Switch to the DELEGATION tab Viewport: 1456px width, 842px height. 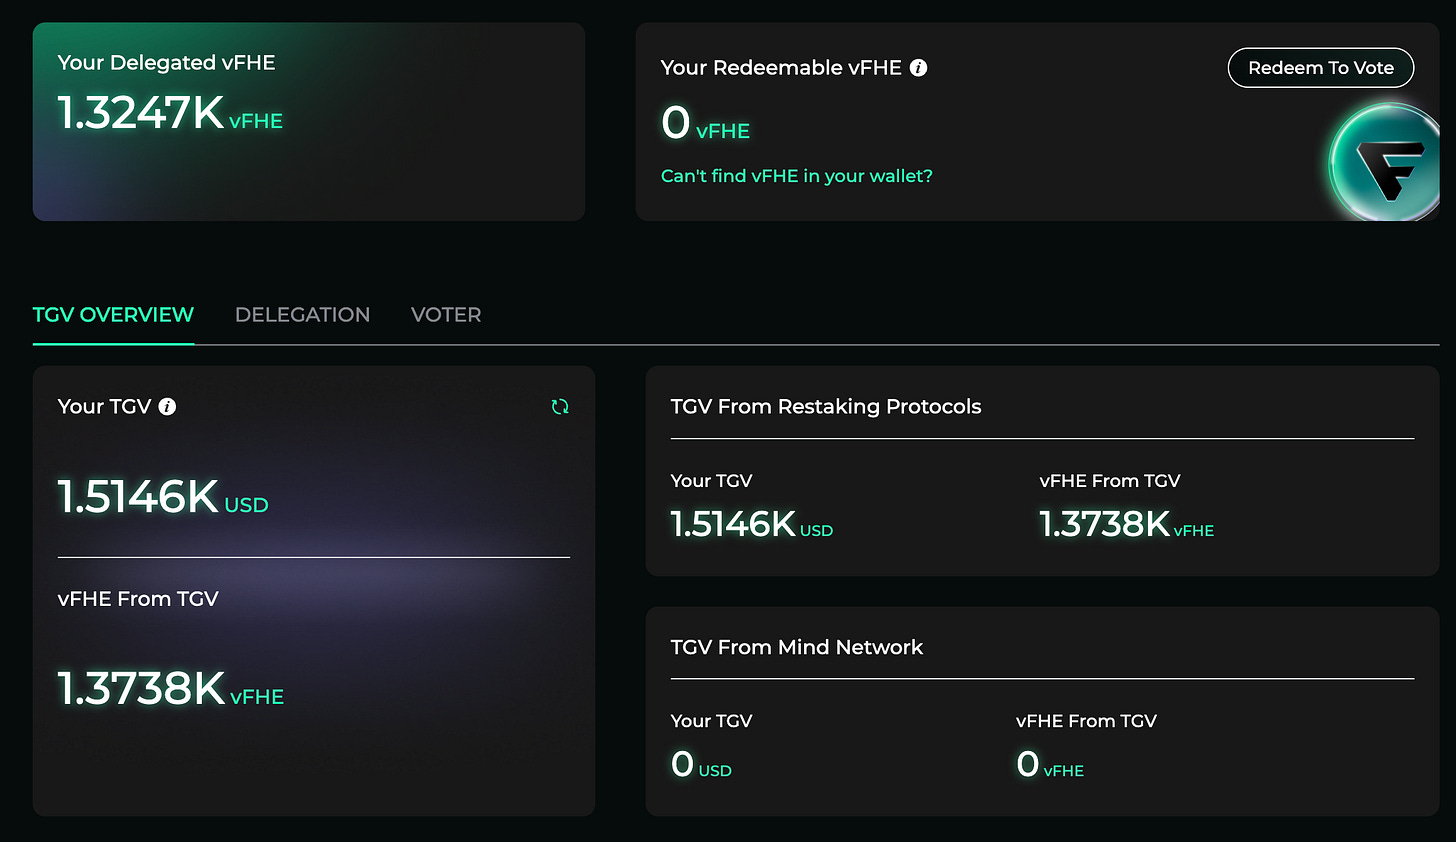point(302,315)
